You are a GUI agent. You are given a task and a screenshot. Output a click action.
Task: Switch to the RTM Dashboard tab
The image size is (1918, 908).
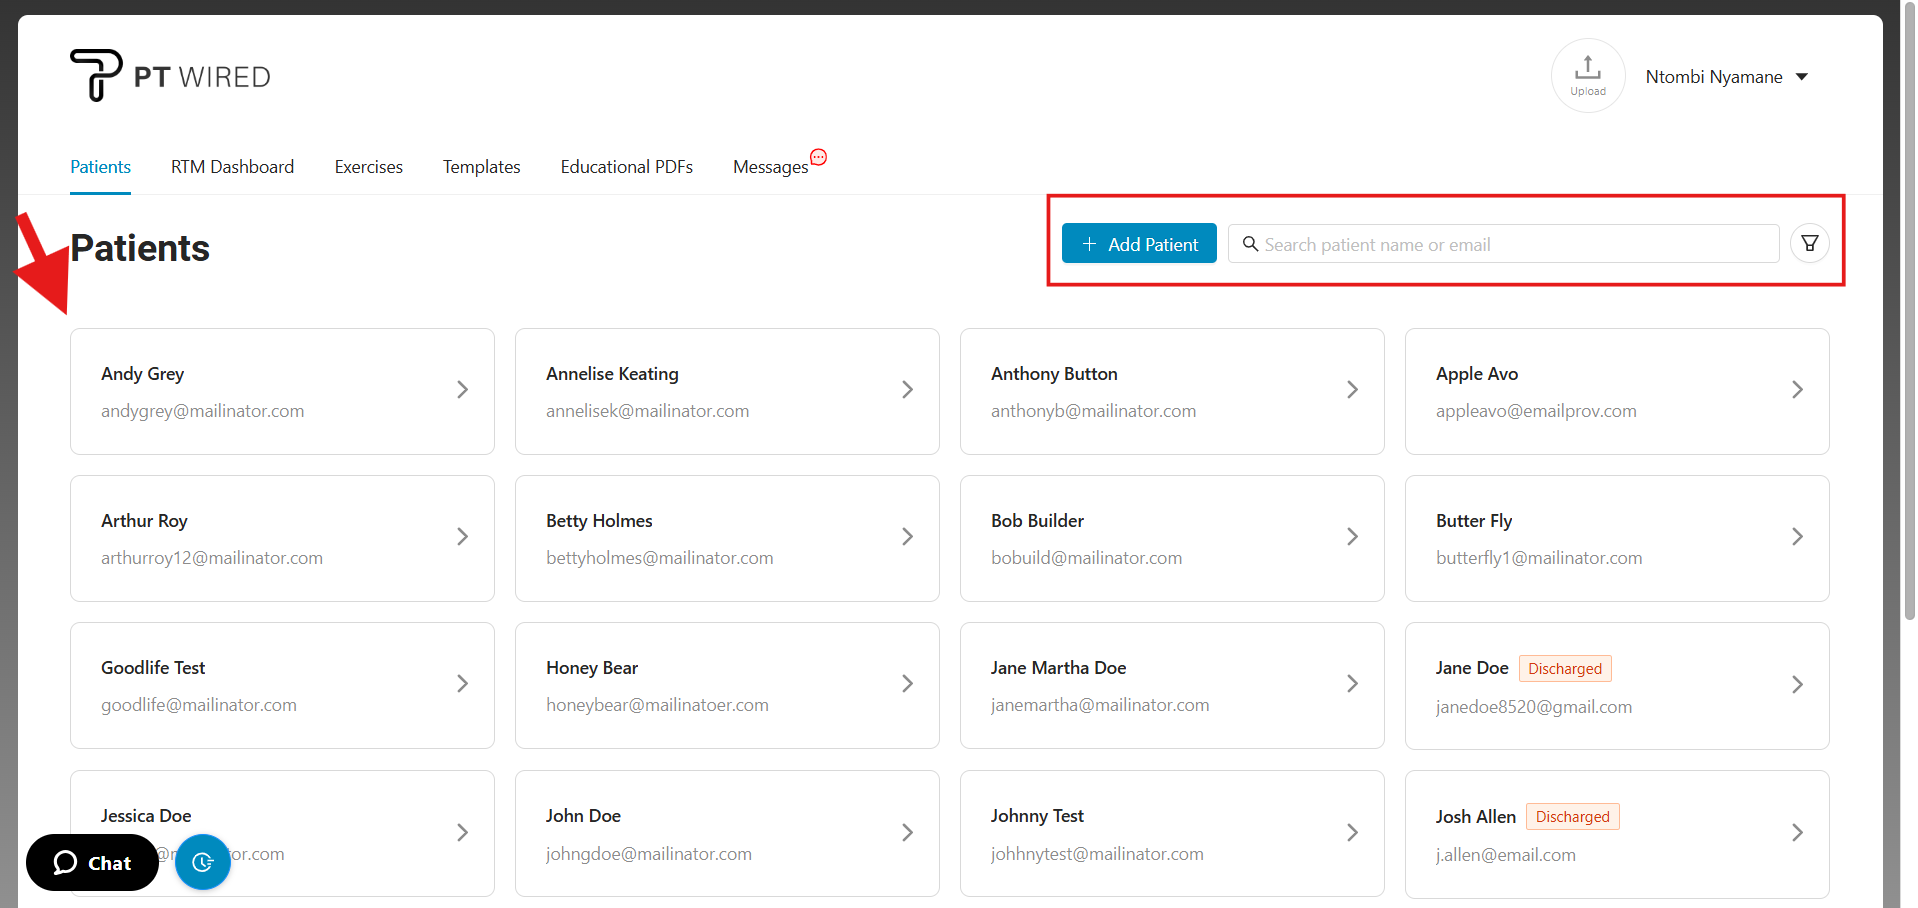[x=232, y=167]
